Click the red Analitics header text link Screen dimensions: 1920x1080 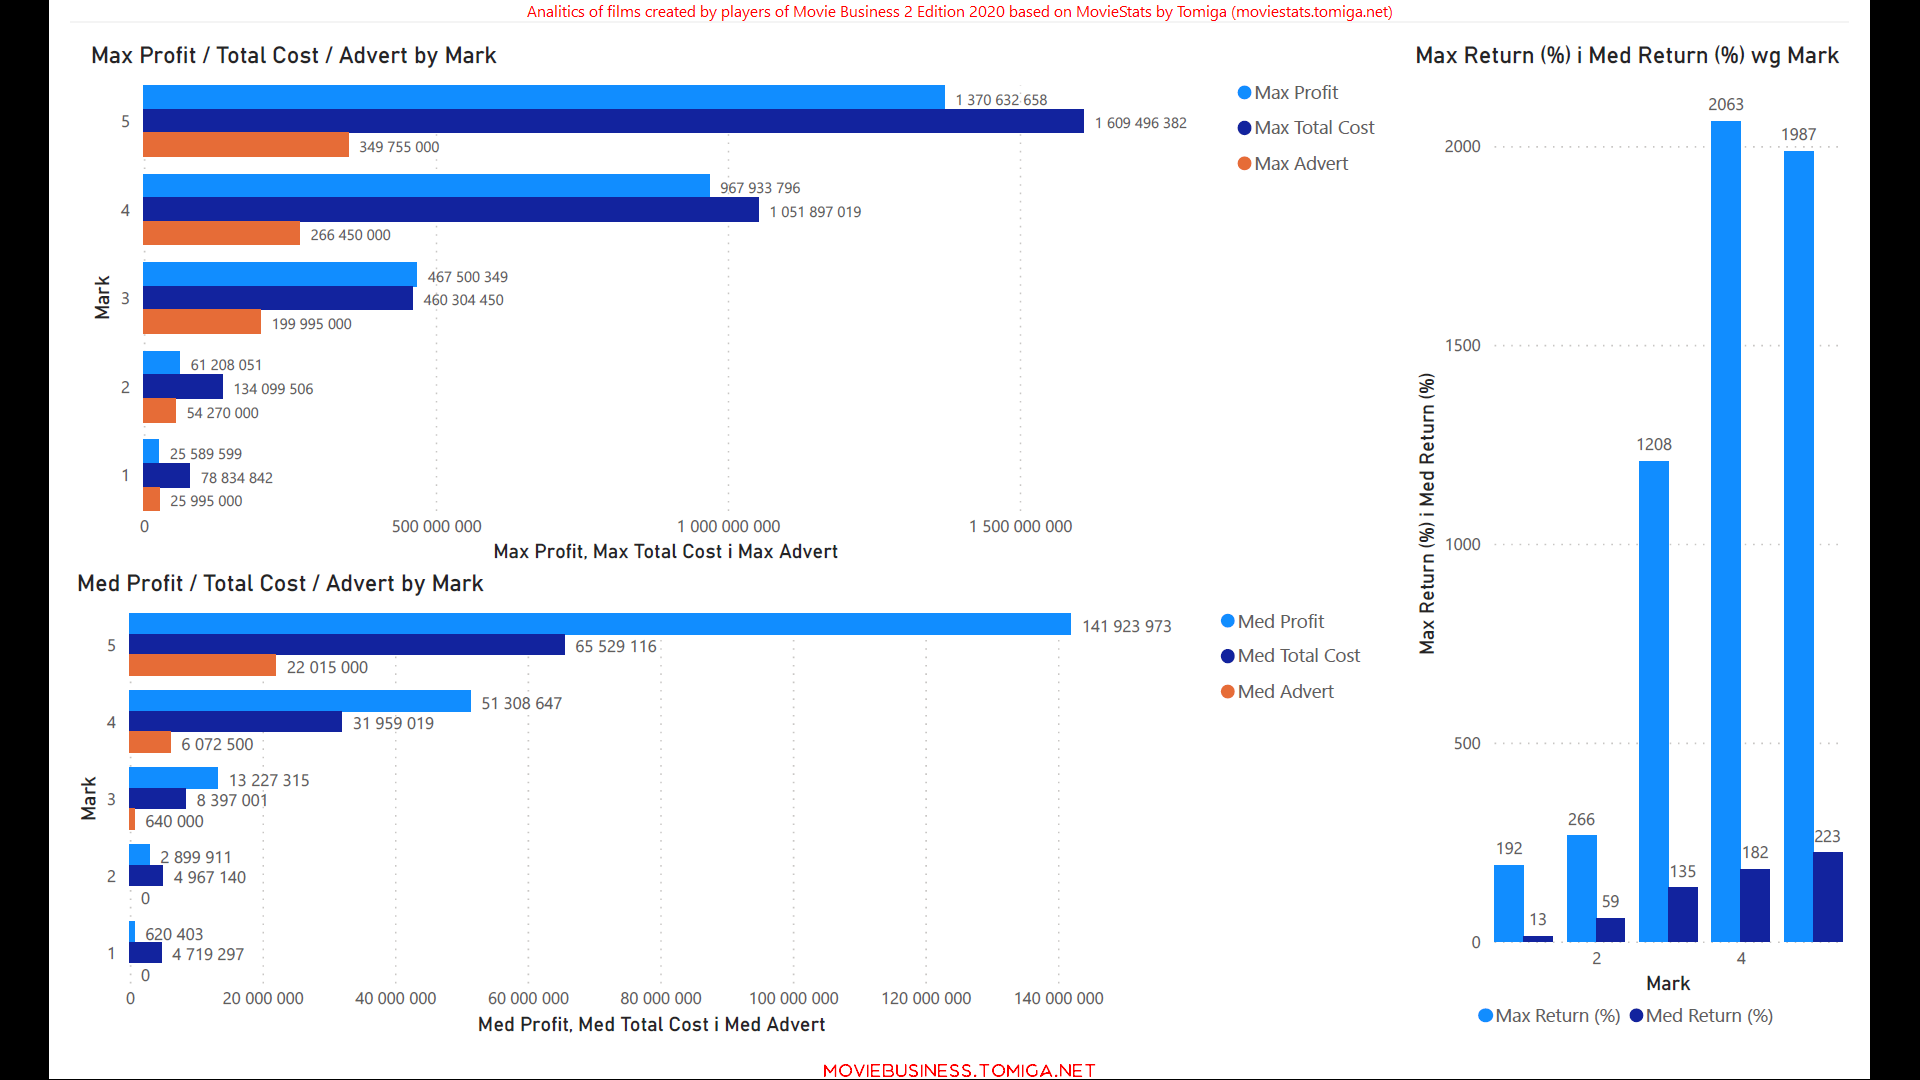click(x=959, y=12)
